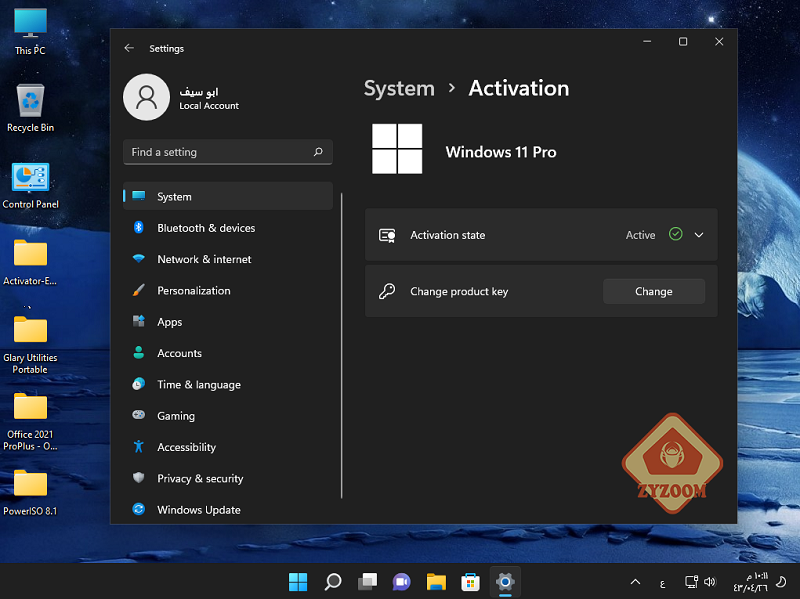This screenshot has height=599, width=800.
Task: Open Apps settings category
Action: pyautogui.click(x=228, y=321)
